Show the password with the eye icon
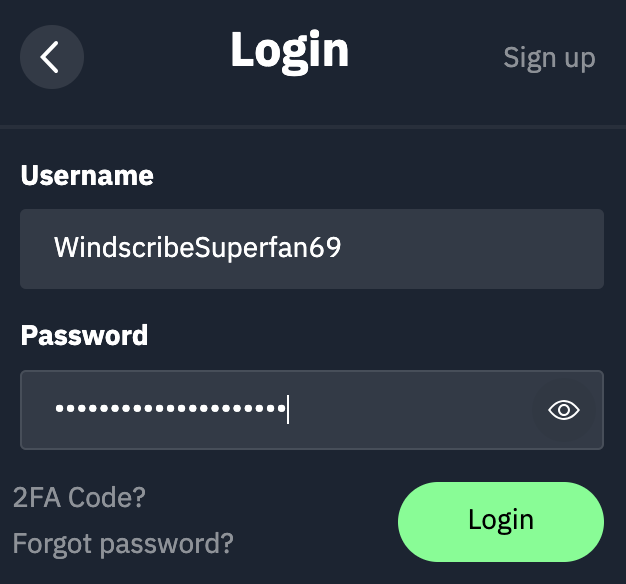 (564, 410)
